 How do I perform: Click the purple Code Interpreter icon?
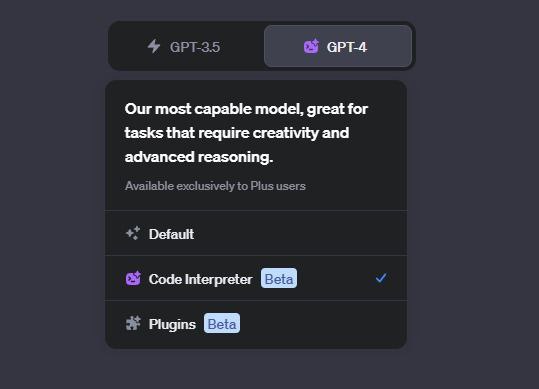pyautogui.click(x=133, y=278)
